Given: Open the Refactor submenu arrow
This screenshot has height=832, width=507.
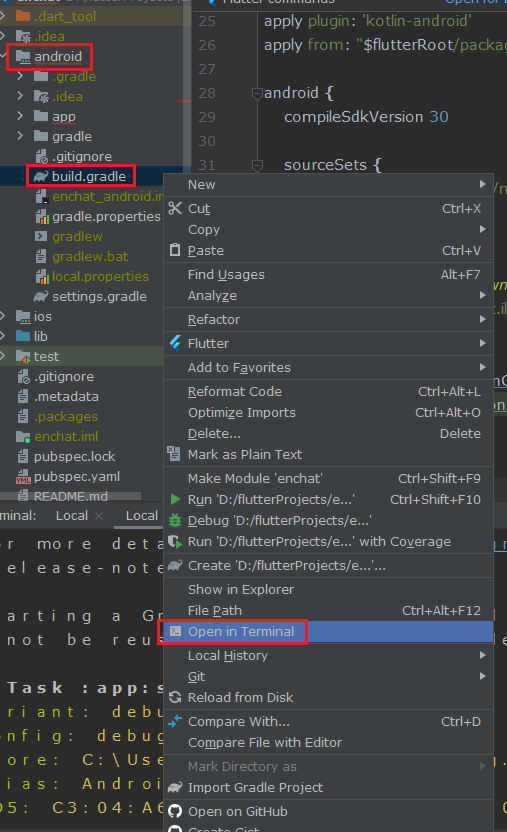Looking at the screenshot, I should [483, 319].
